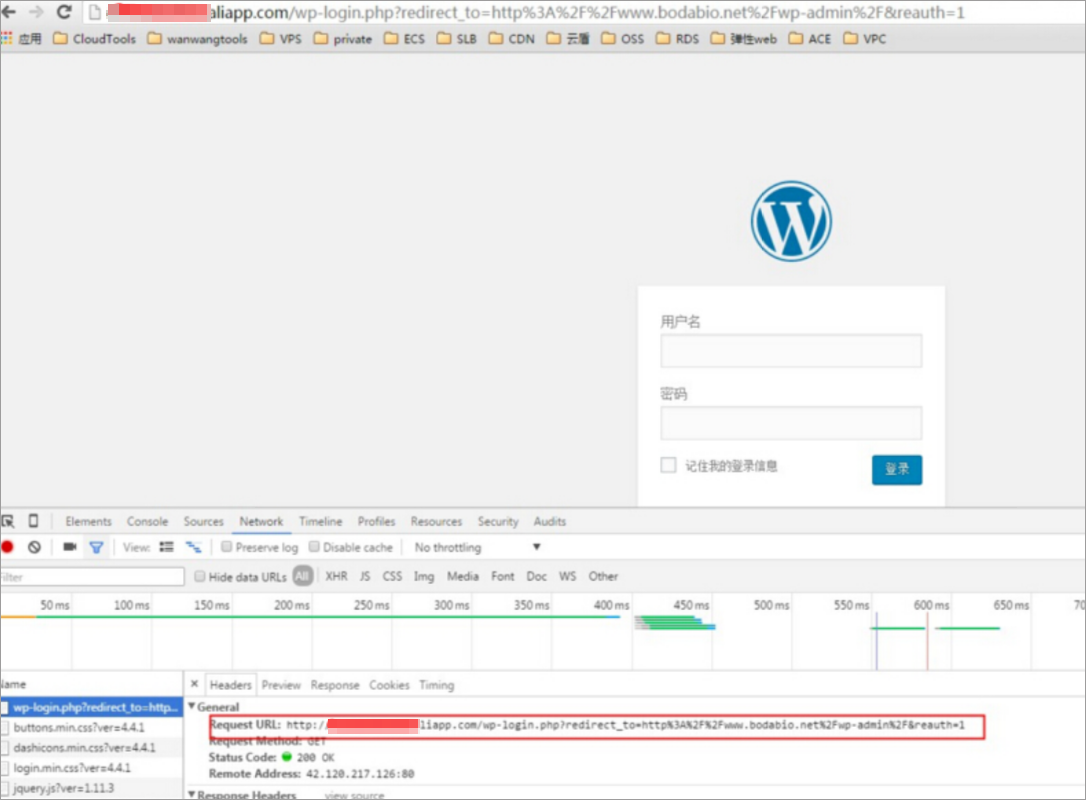Open the ACE bookmark folder
1086x800 pixels.
[x=810, y=39]
